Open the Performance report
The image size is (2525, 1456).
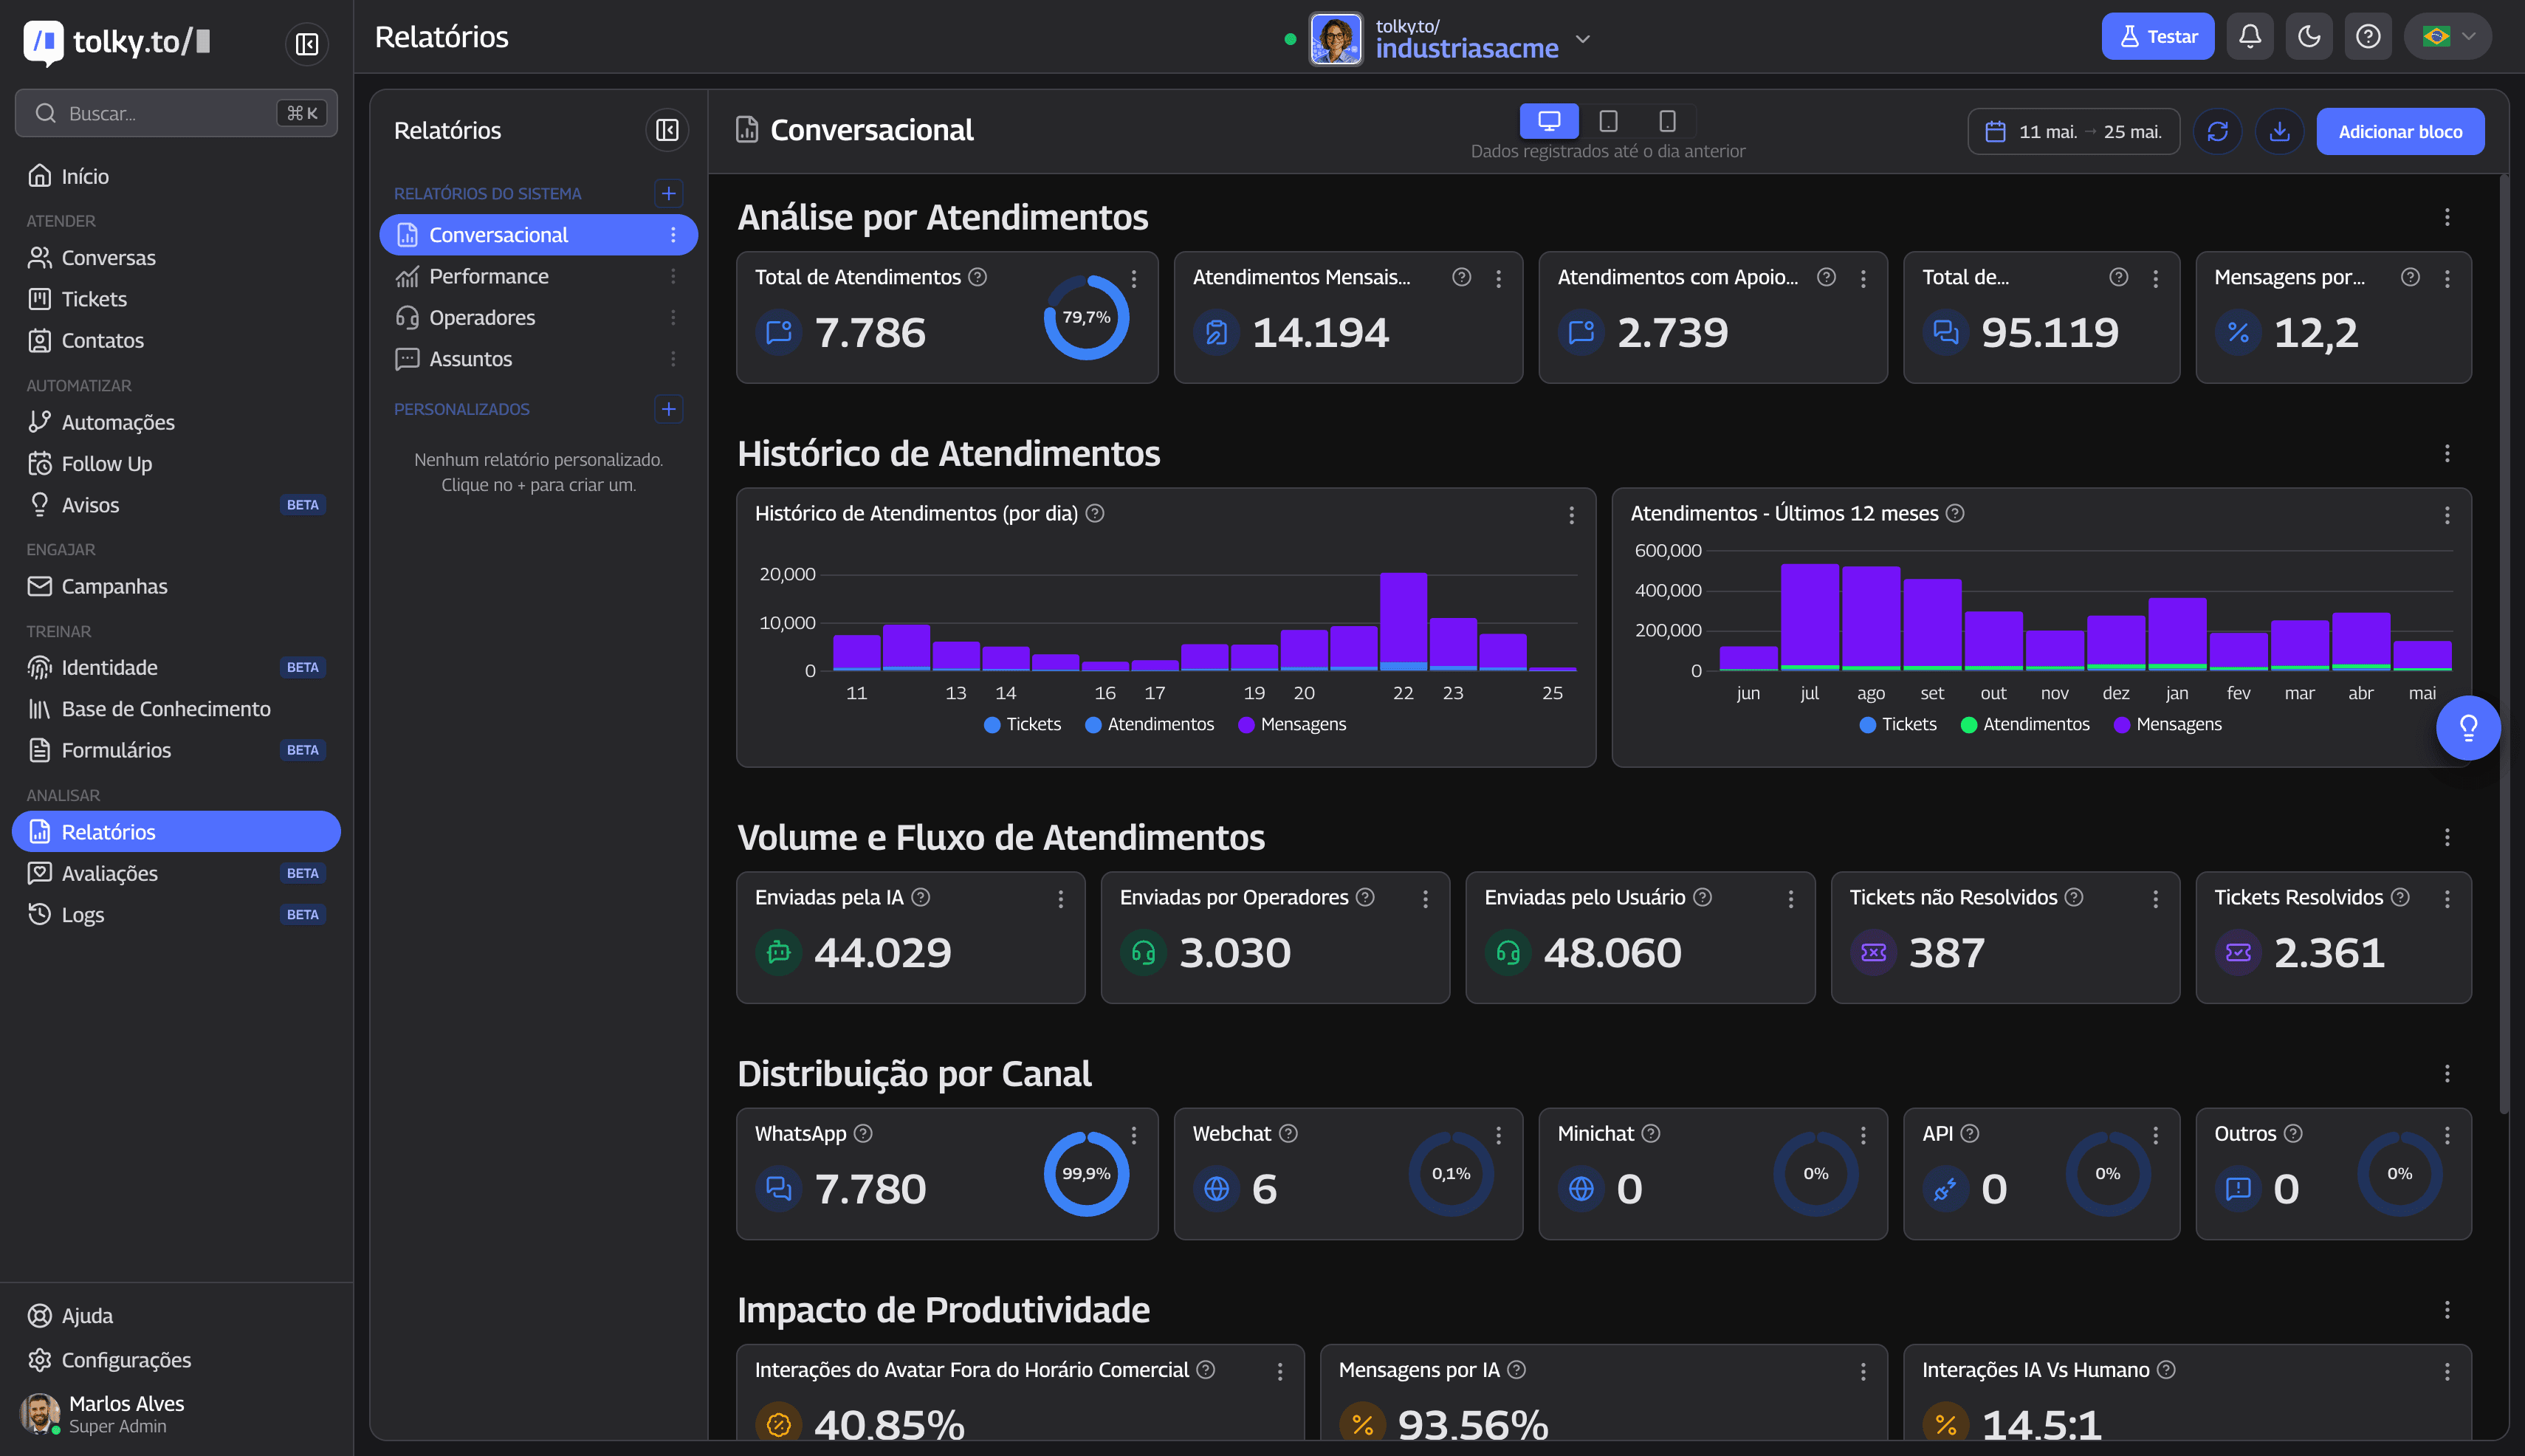tap(538, 276)
